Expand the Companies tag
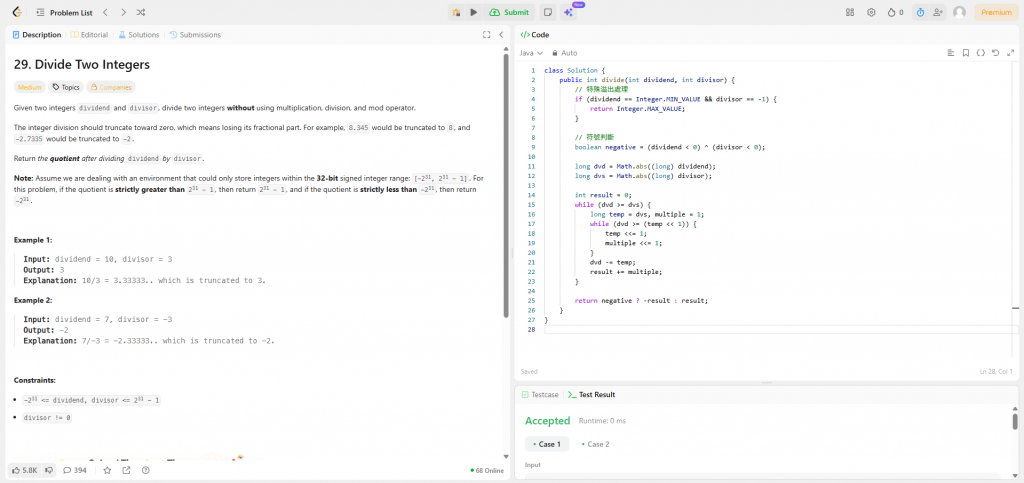Image resolution: width=1024 pixels, height=483 pixels. [x=110, y=87]
